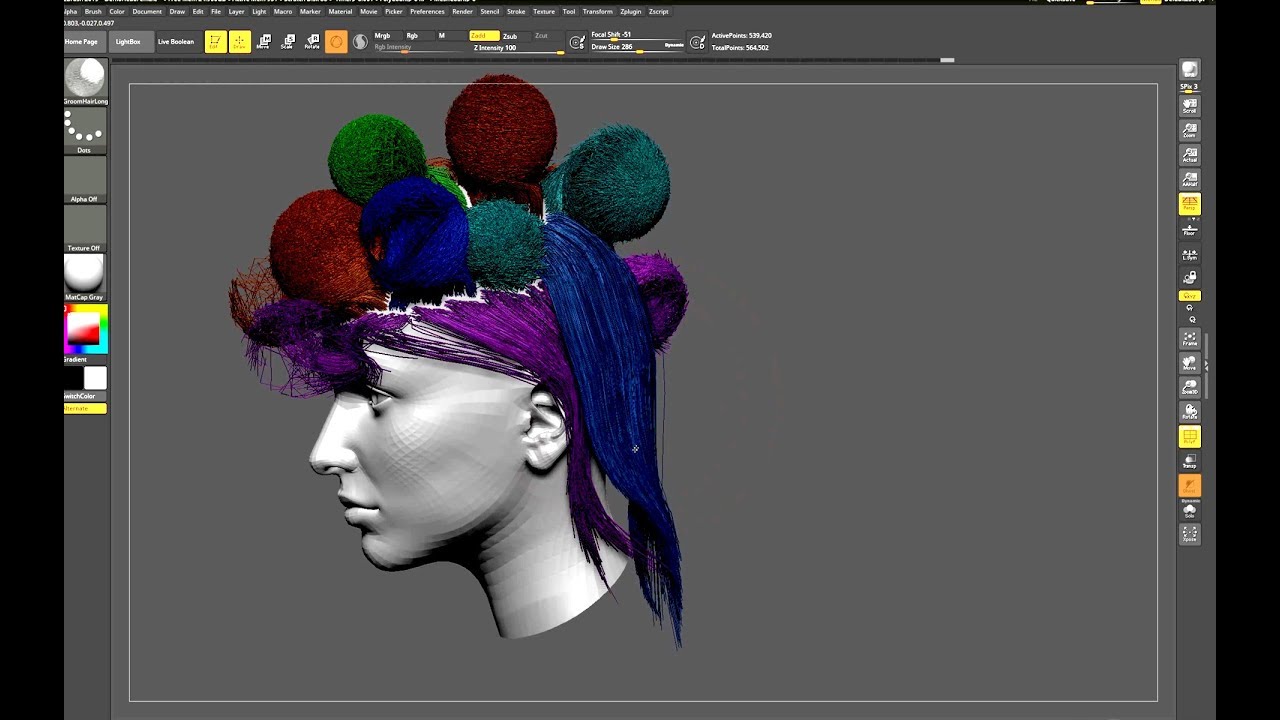1280x720 pixels.
Task: Toggle the orange Gizmo 3D button
Action: [336, 42]
